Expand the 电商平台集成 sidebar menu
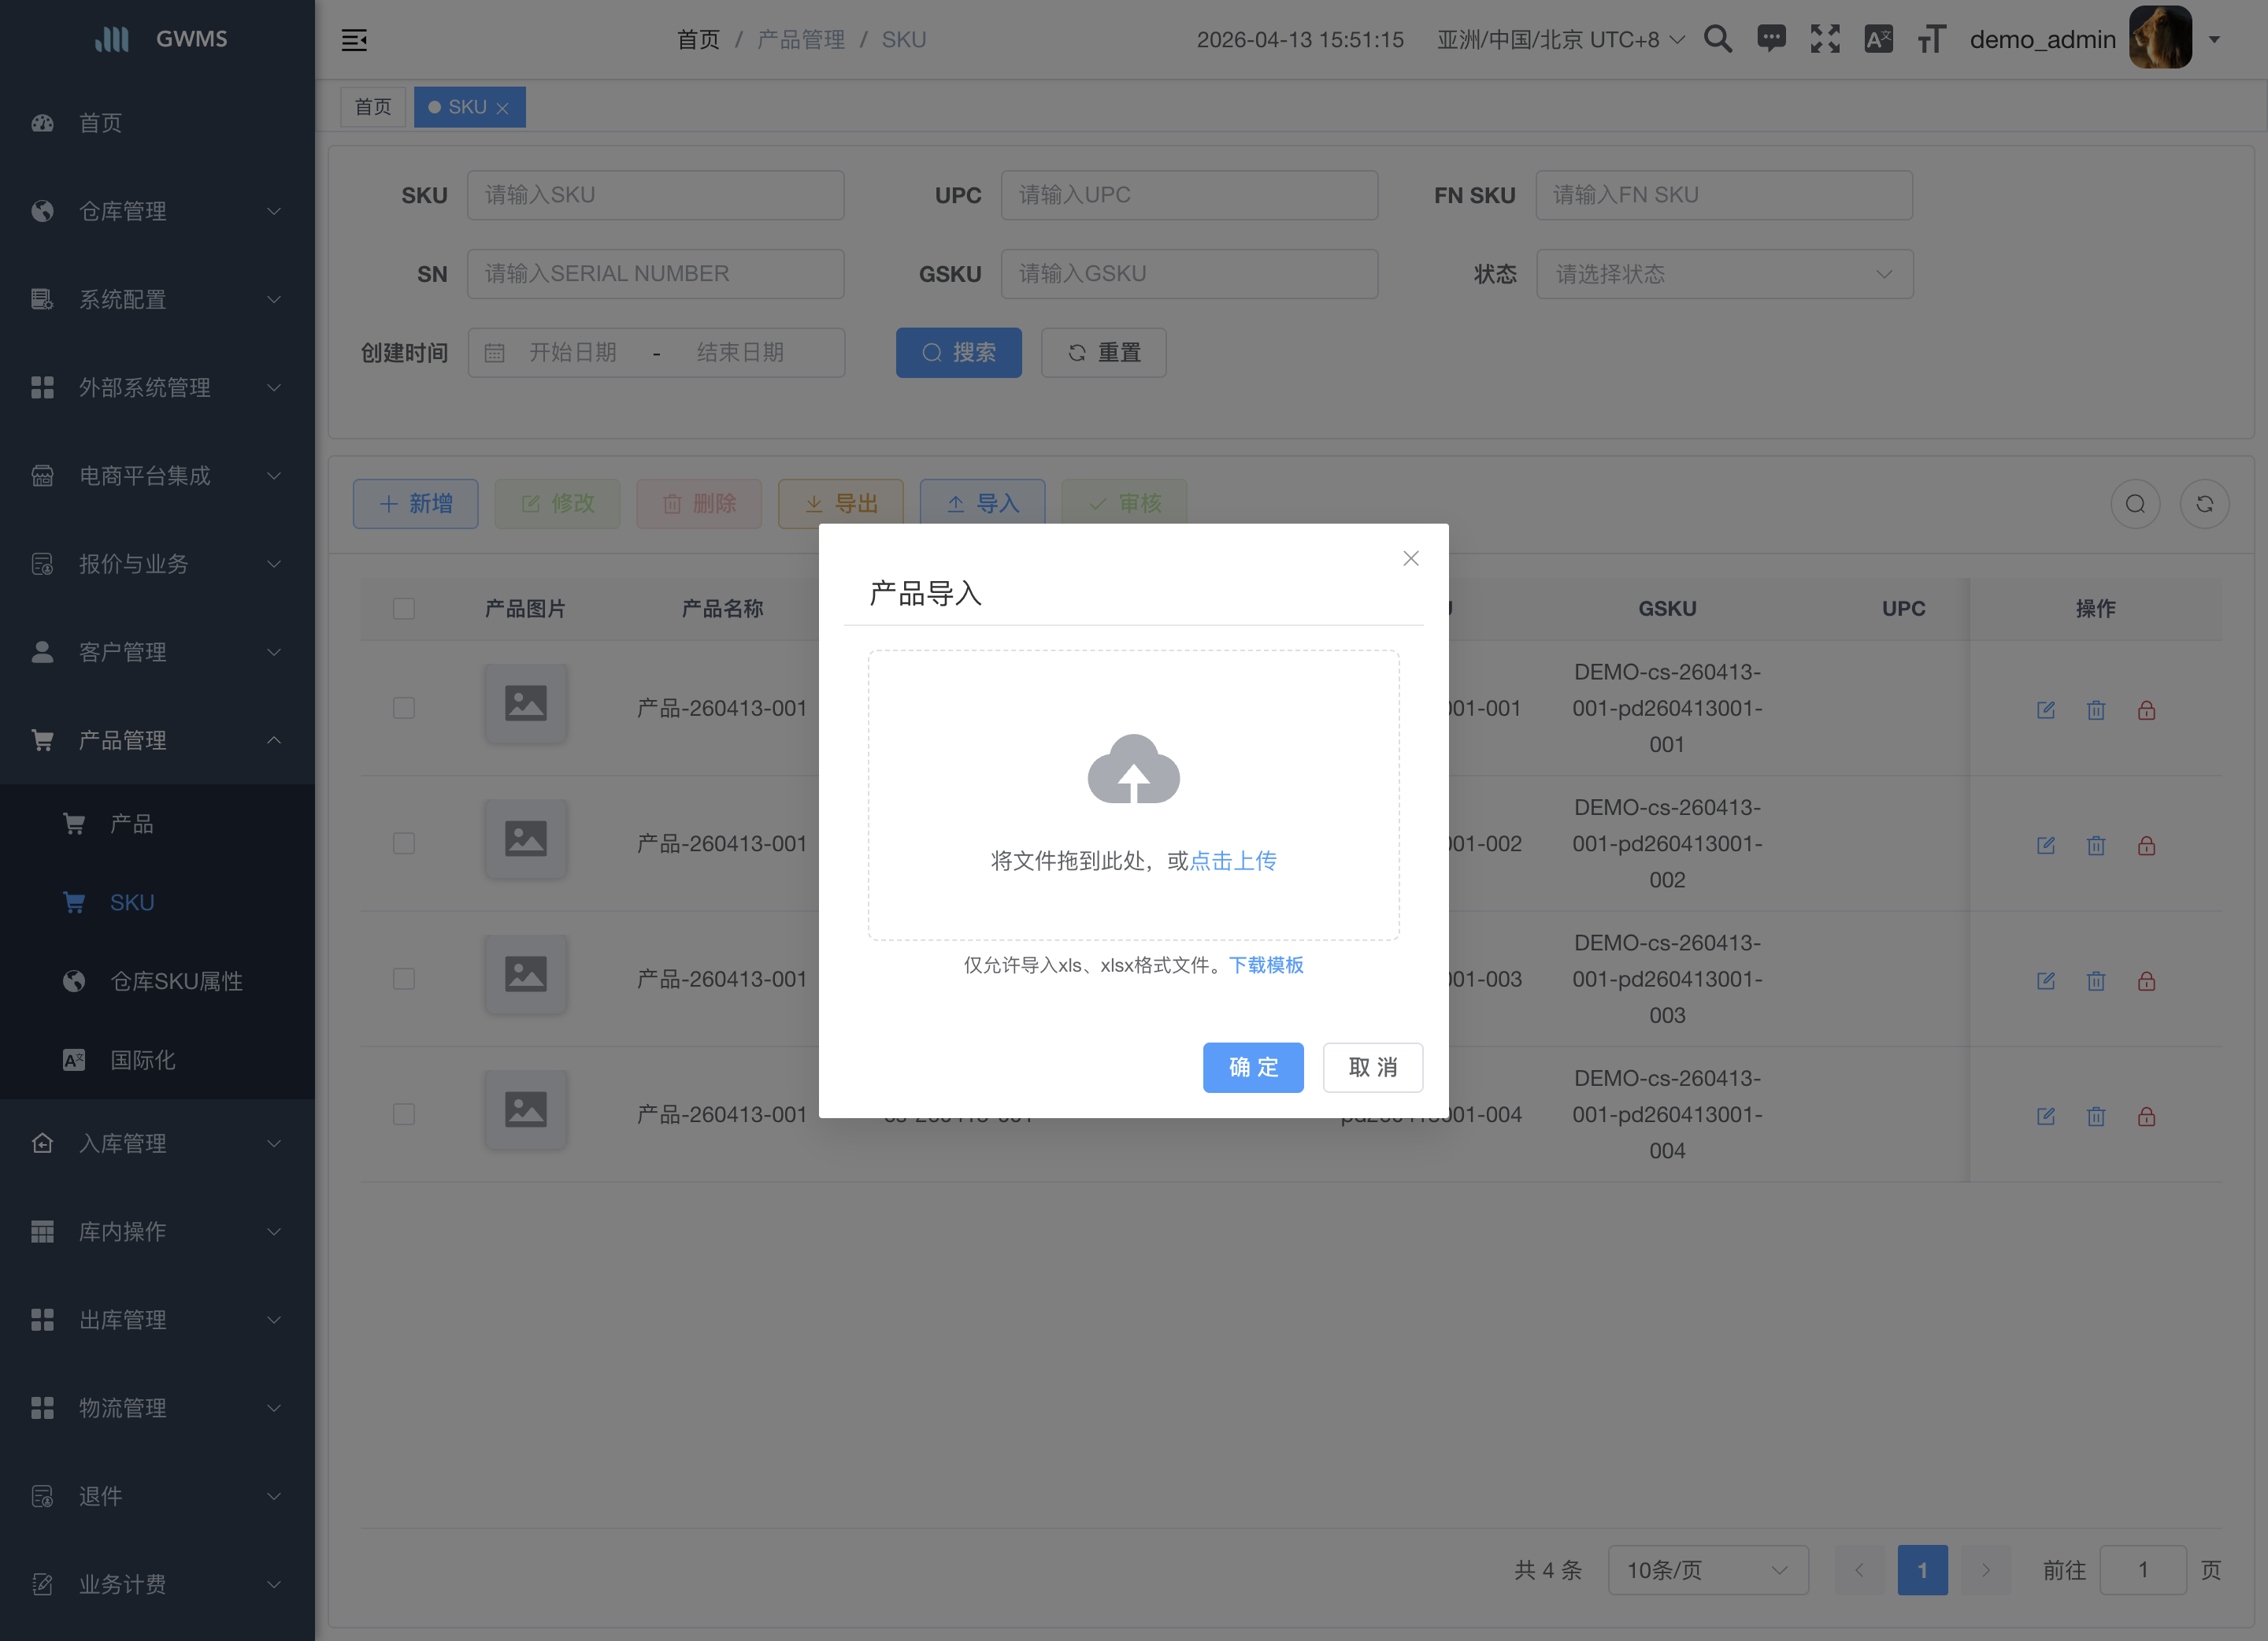Image resolution: width=2268 pixels, height=1641 pixels. click(x=157, y=475)
